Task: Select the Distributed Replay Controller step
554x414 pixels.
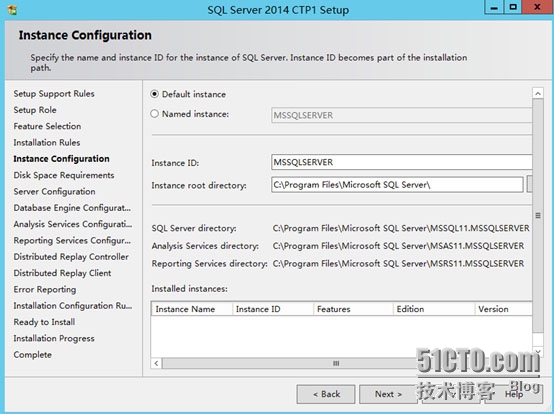Action: pos(71,257)
